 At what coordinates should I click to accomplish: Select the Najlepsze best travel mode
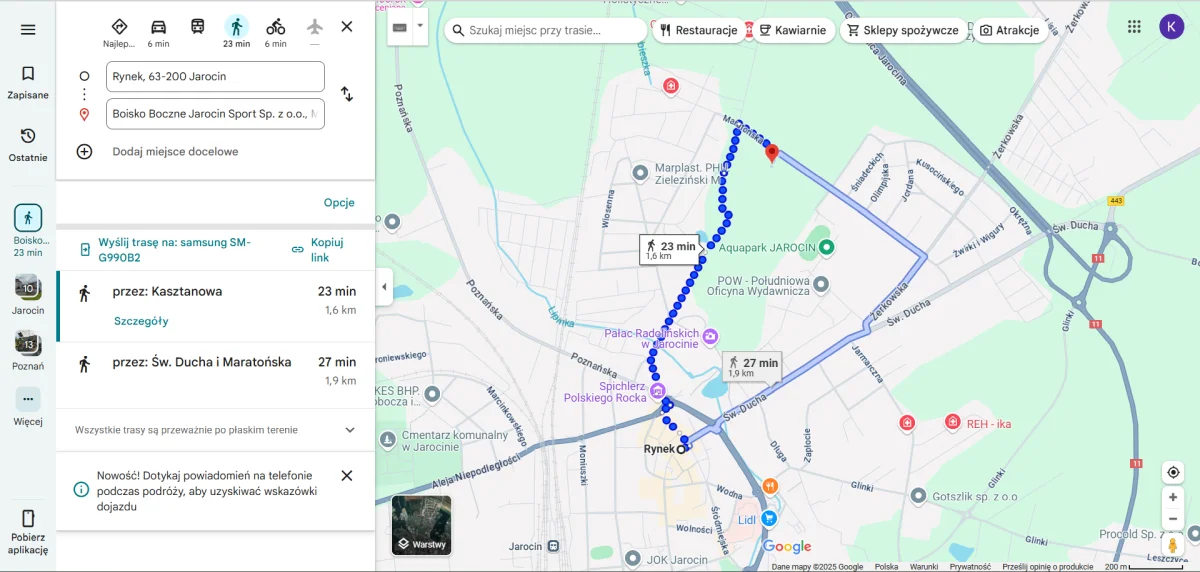(x=119, y=32)
